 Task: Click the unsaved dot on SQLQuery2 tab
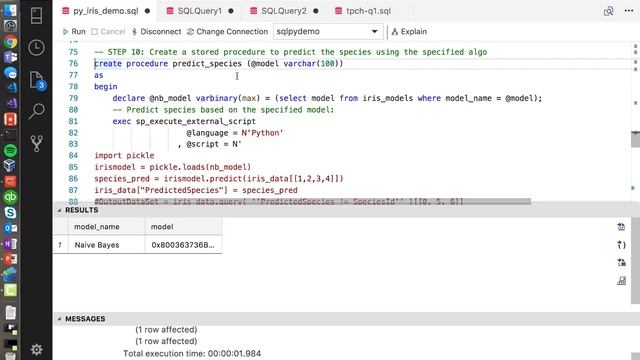(x=316, y=11)
